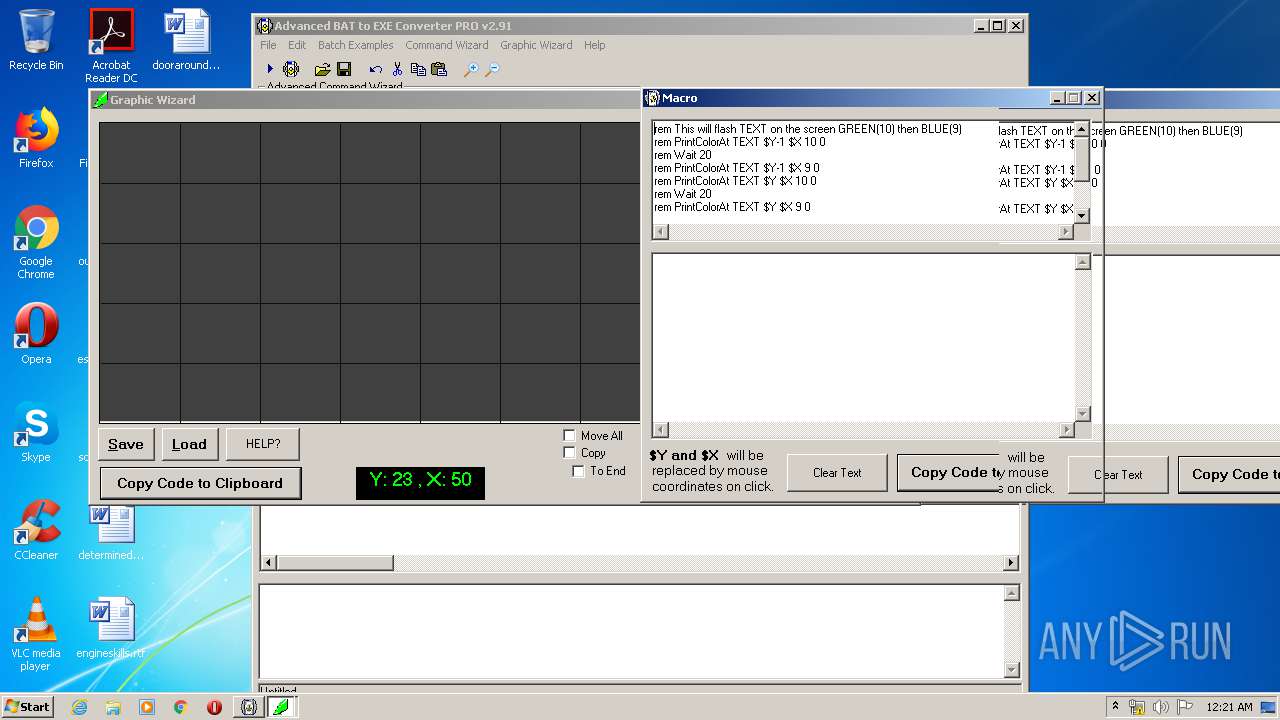This screenshot has width=1280, height=720.
Task: Open the Acrobat Reader DC desktop icon
Action: 111,46
